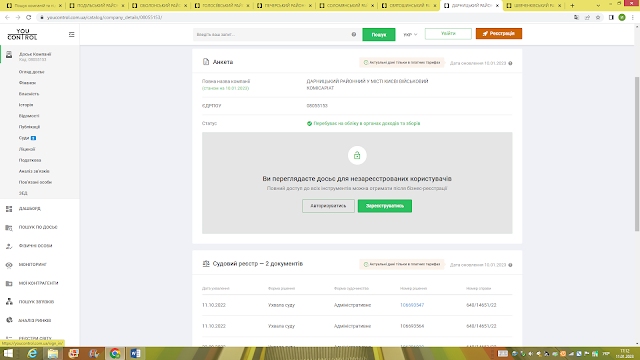The height and width of the screenshot is (360, 640).
Task: Open Податкова in the sidebar
Action: click(30, 160)
